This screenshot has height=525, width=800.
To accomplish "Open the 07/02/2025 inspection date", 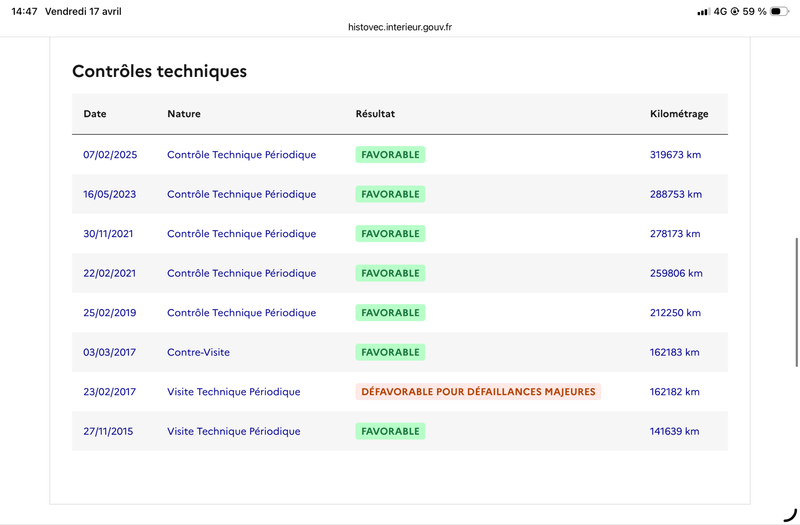I will pyautogui.click(x=110, y=155).
